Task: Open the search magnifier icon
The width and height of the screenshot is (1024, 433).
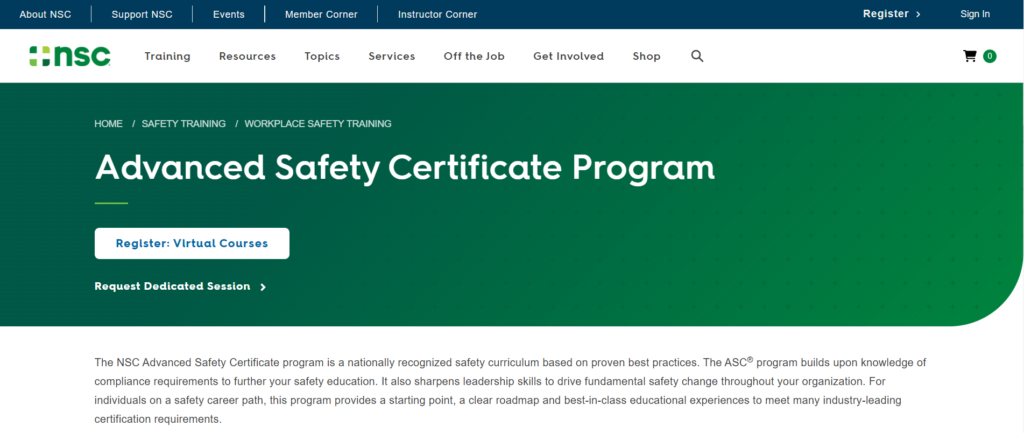Action: [697, 56]
